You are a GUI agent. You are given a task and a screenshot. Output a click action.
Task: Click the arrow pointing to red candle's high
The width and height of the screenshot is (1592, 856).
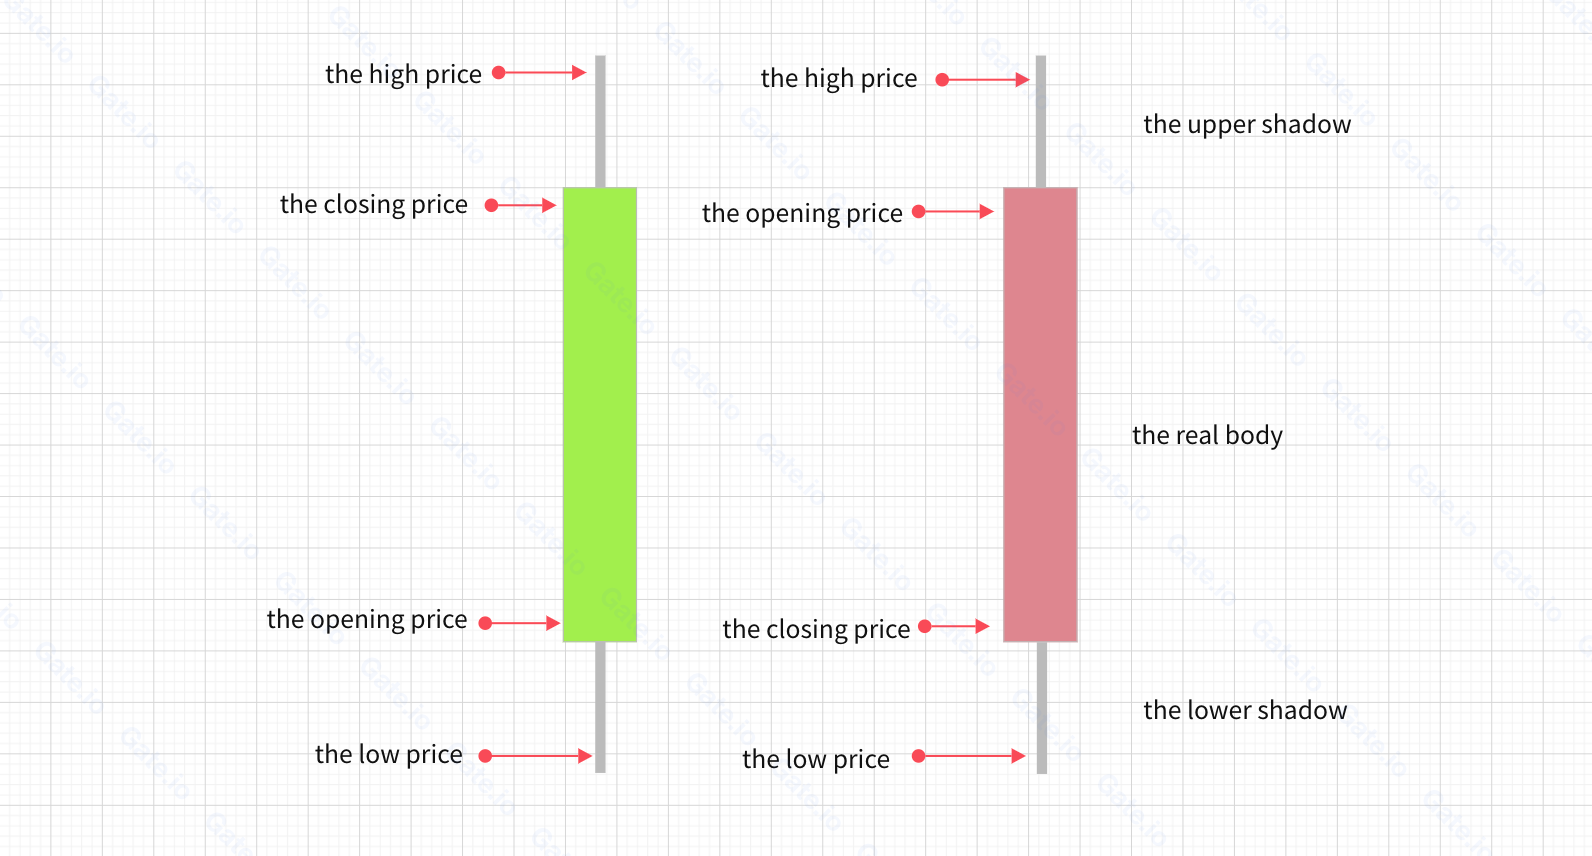(983, 80)
